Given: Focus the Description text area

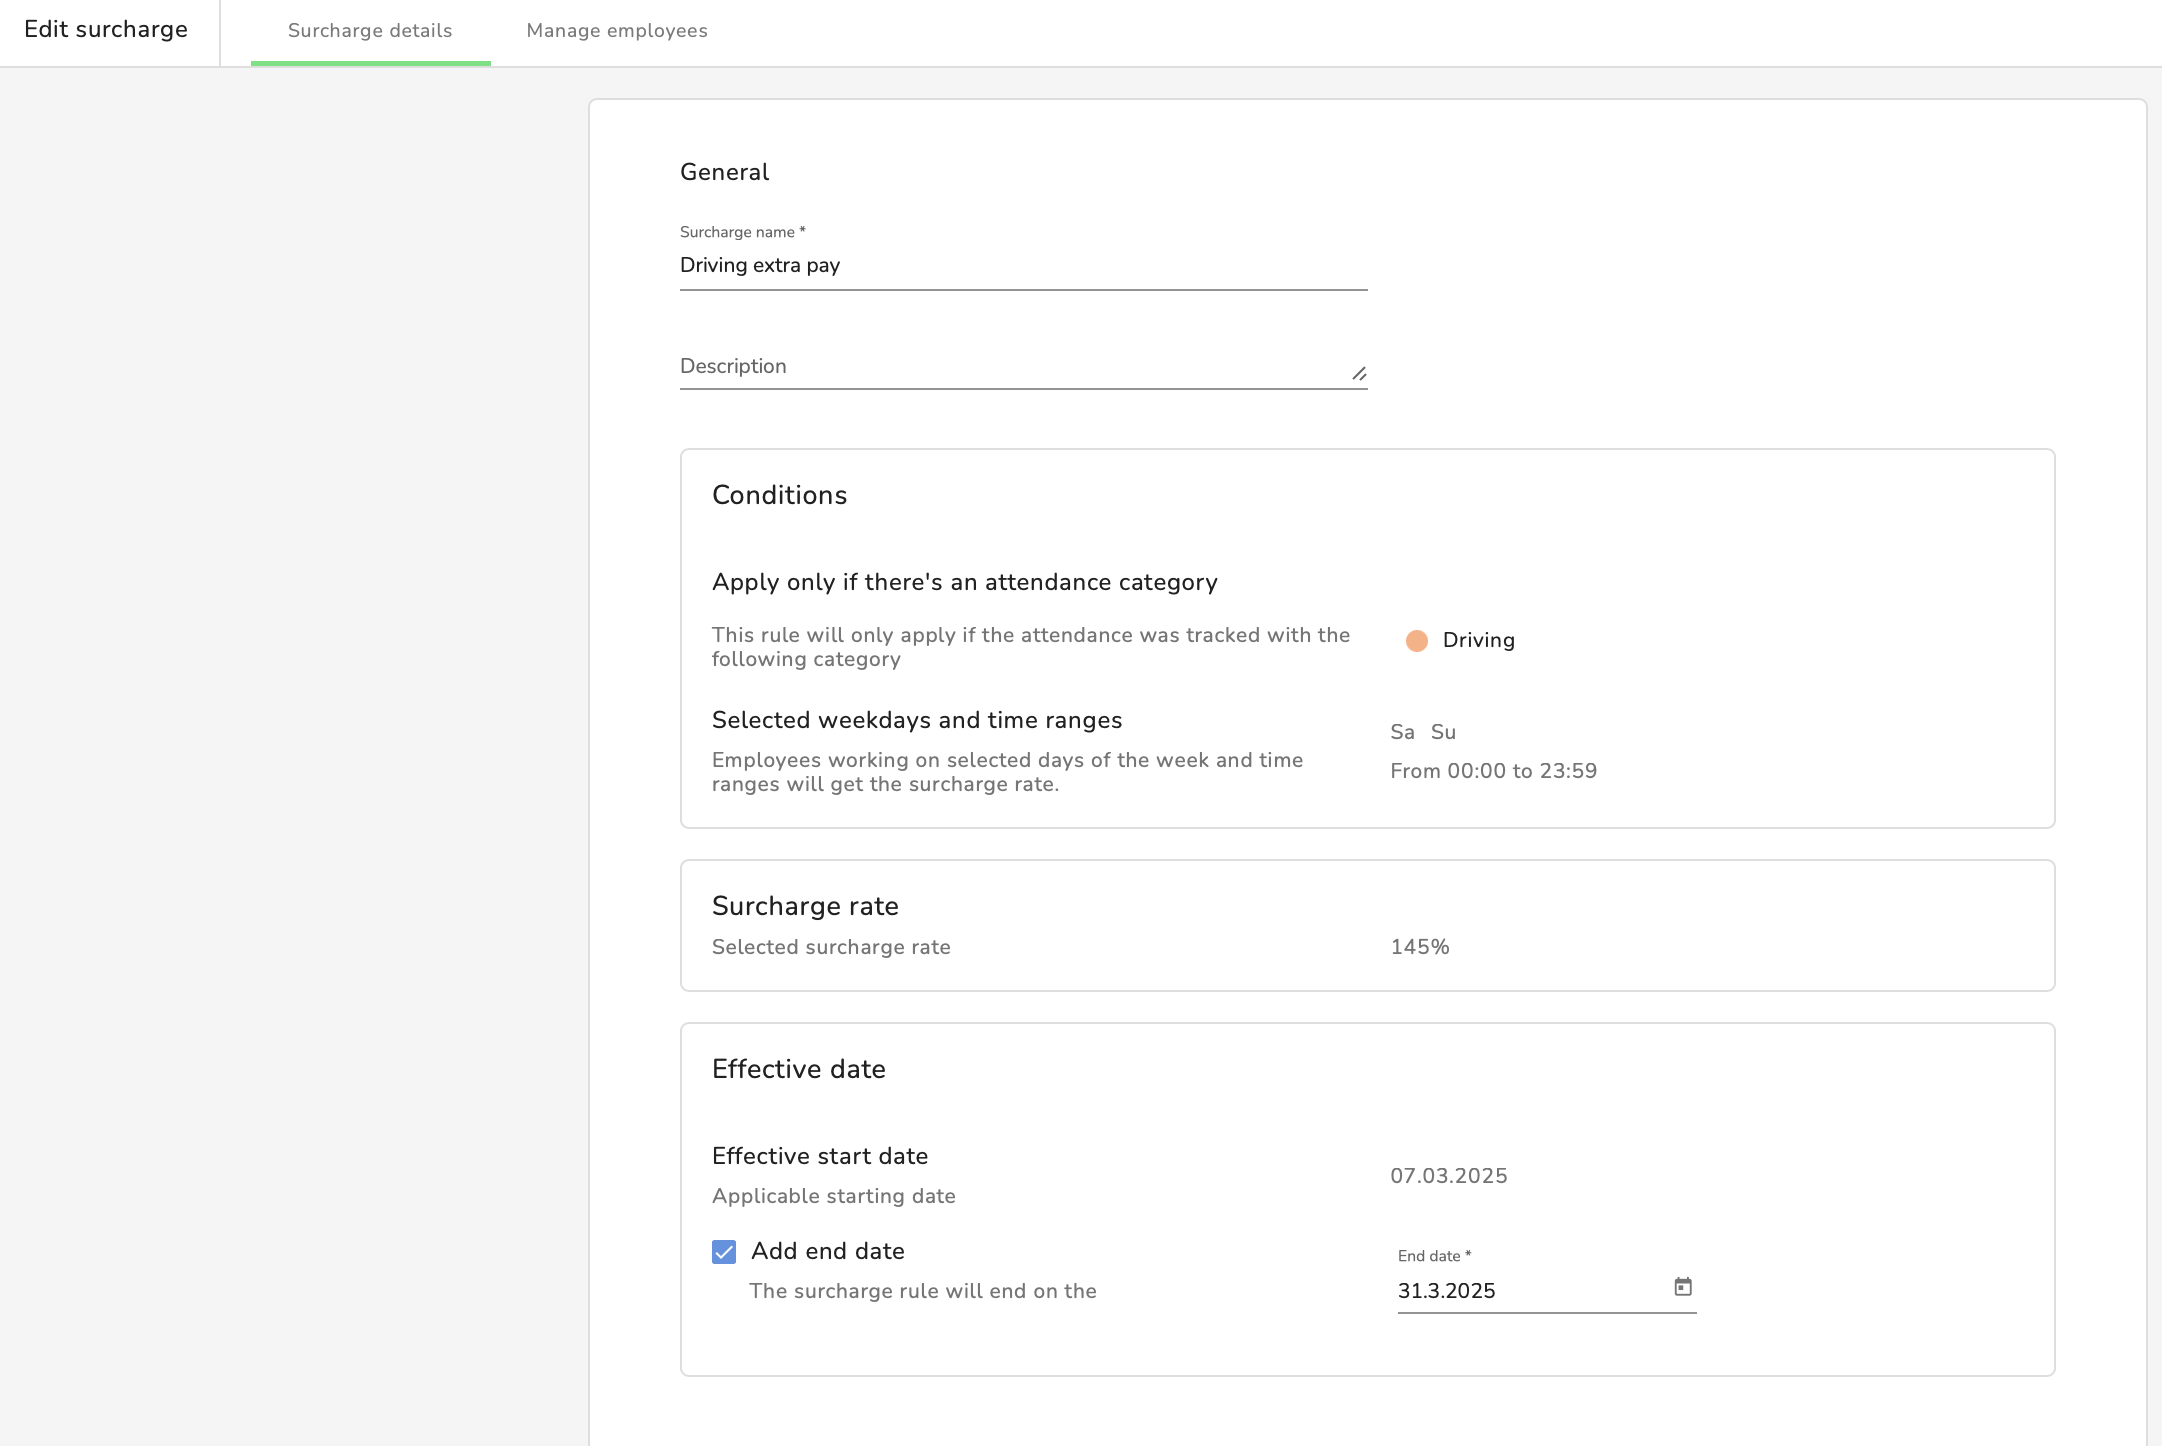Looking at the screenshot, I should pyautogui.click(x=1010, y=366).
